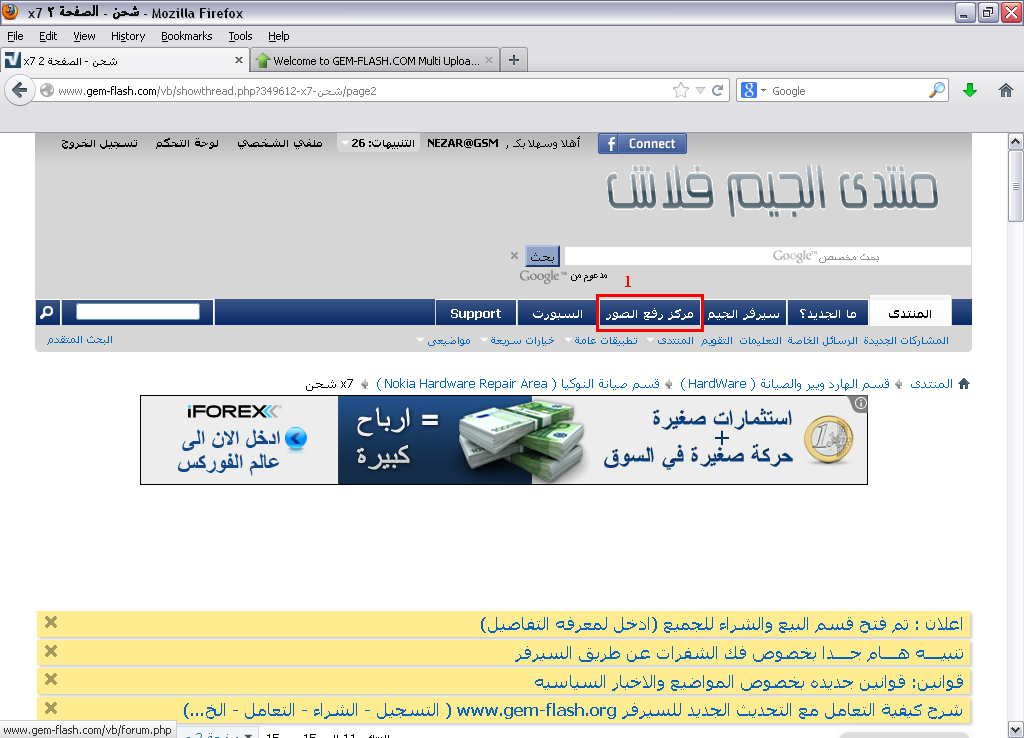Click scrollbar down arrow
Screen dimensions: 1024x738
1016,729
